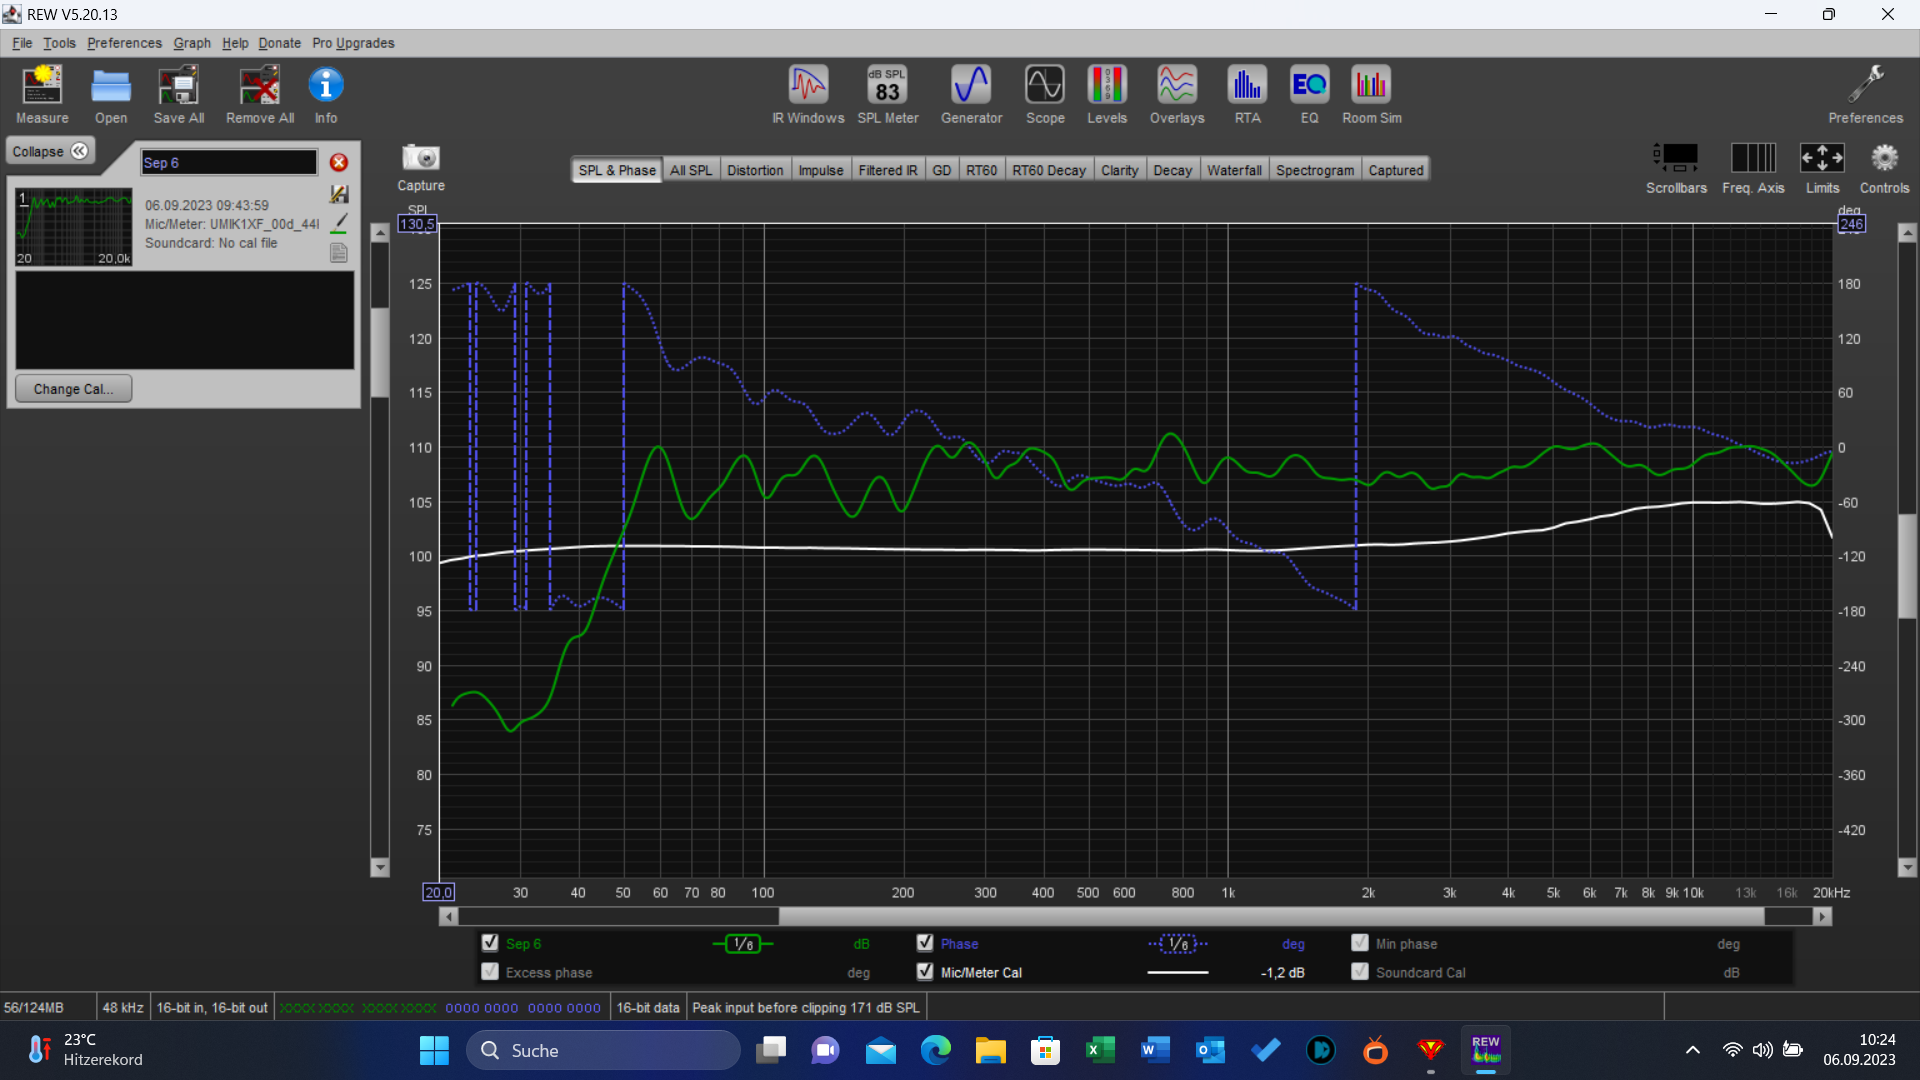Uncheck the Phase trace checkbox
The image size is (1920, 1080).
[925, 943]
